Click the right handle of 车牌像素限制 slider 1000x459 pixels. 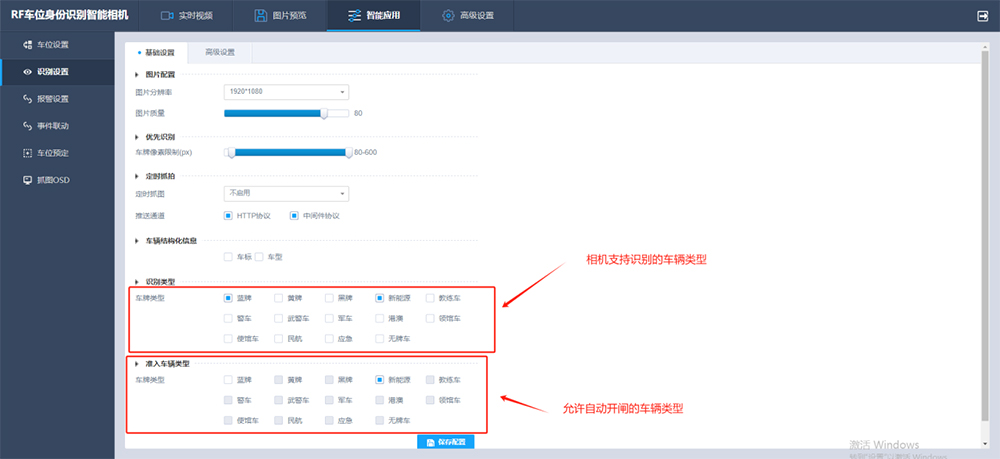[x=349, y=153]
